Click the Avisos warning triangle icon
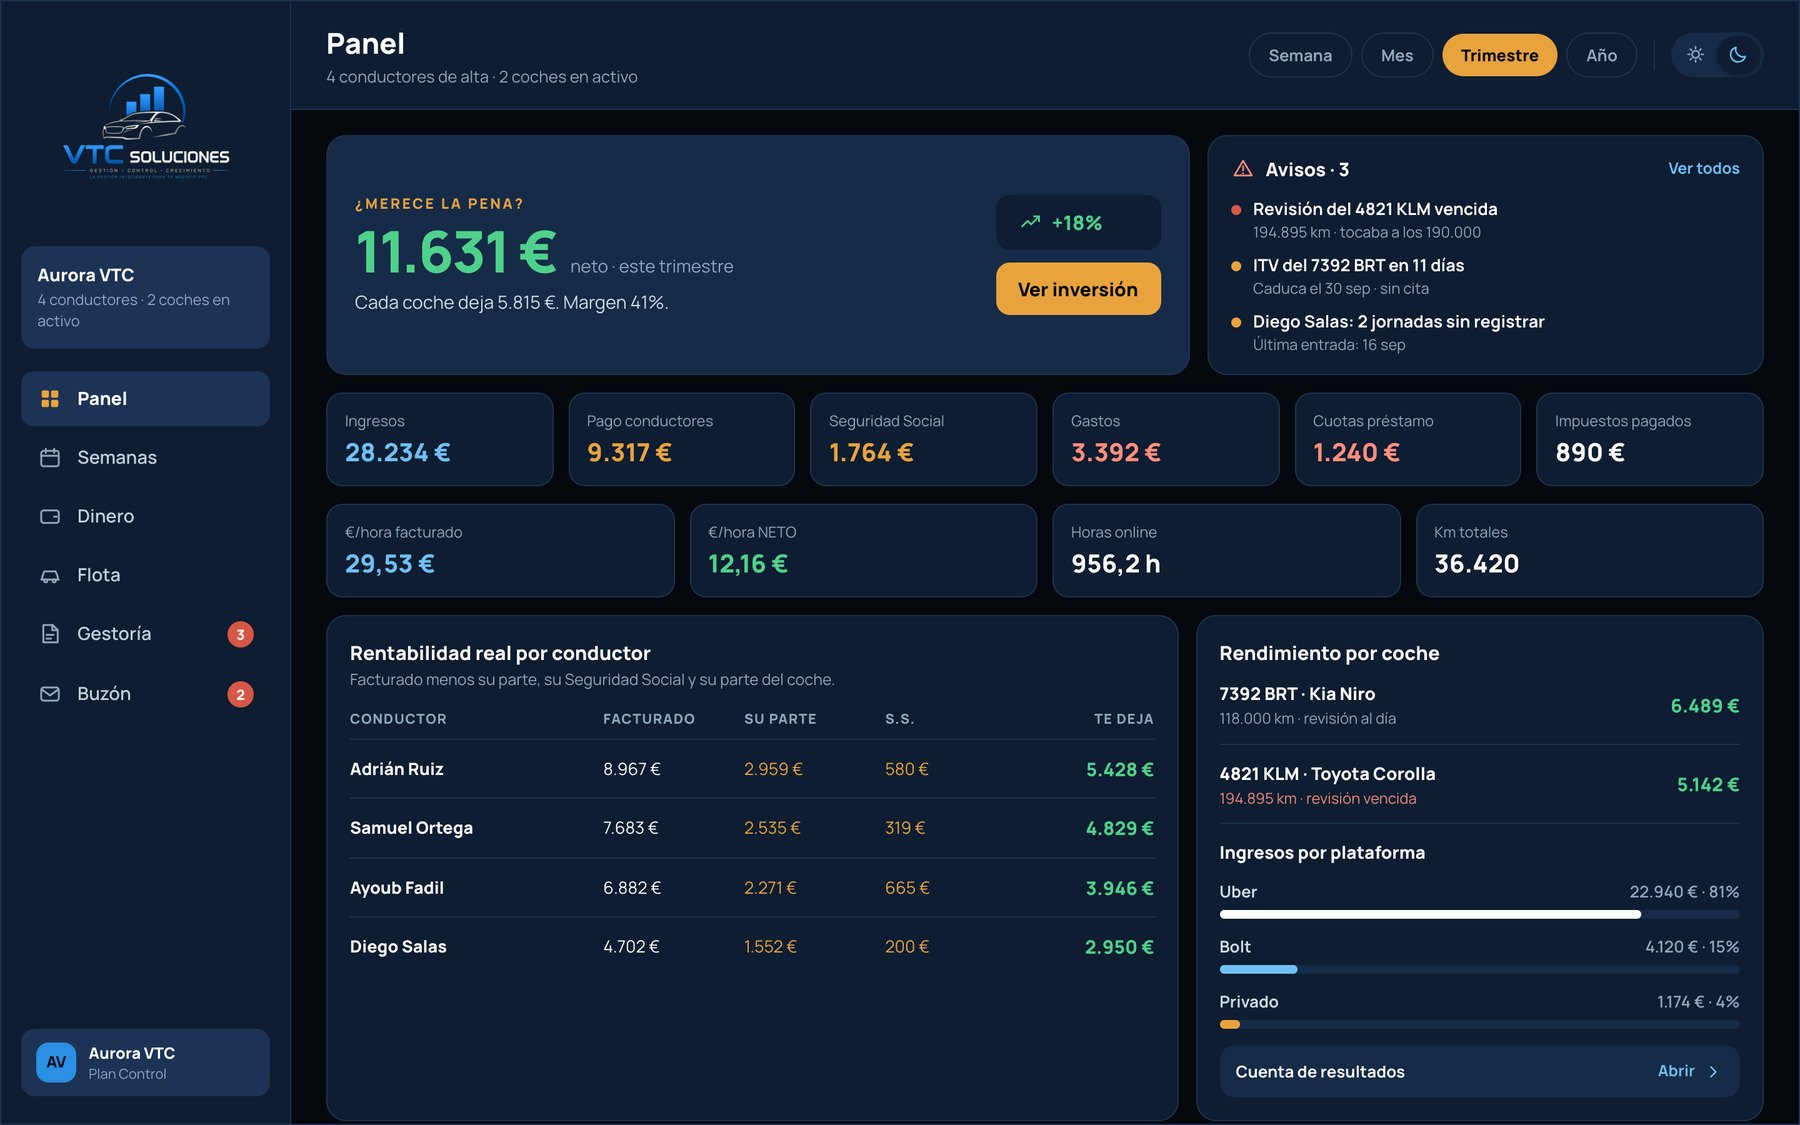1800x1125 pixels. (x=1243, y=169)
